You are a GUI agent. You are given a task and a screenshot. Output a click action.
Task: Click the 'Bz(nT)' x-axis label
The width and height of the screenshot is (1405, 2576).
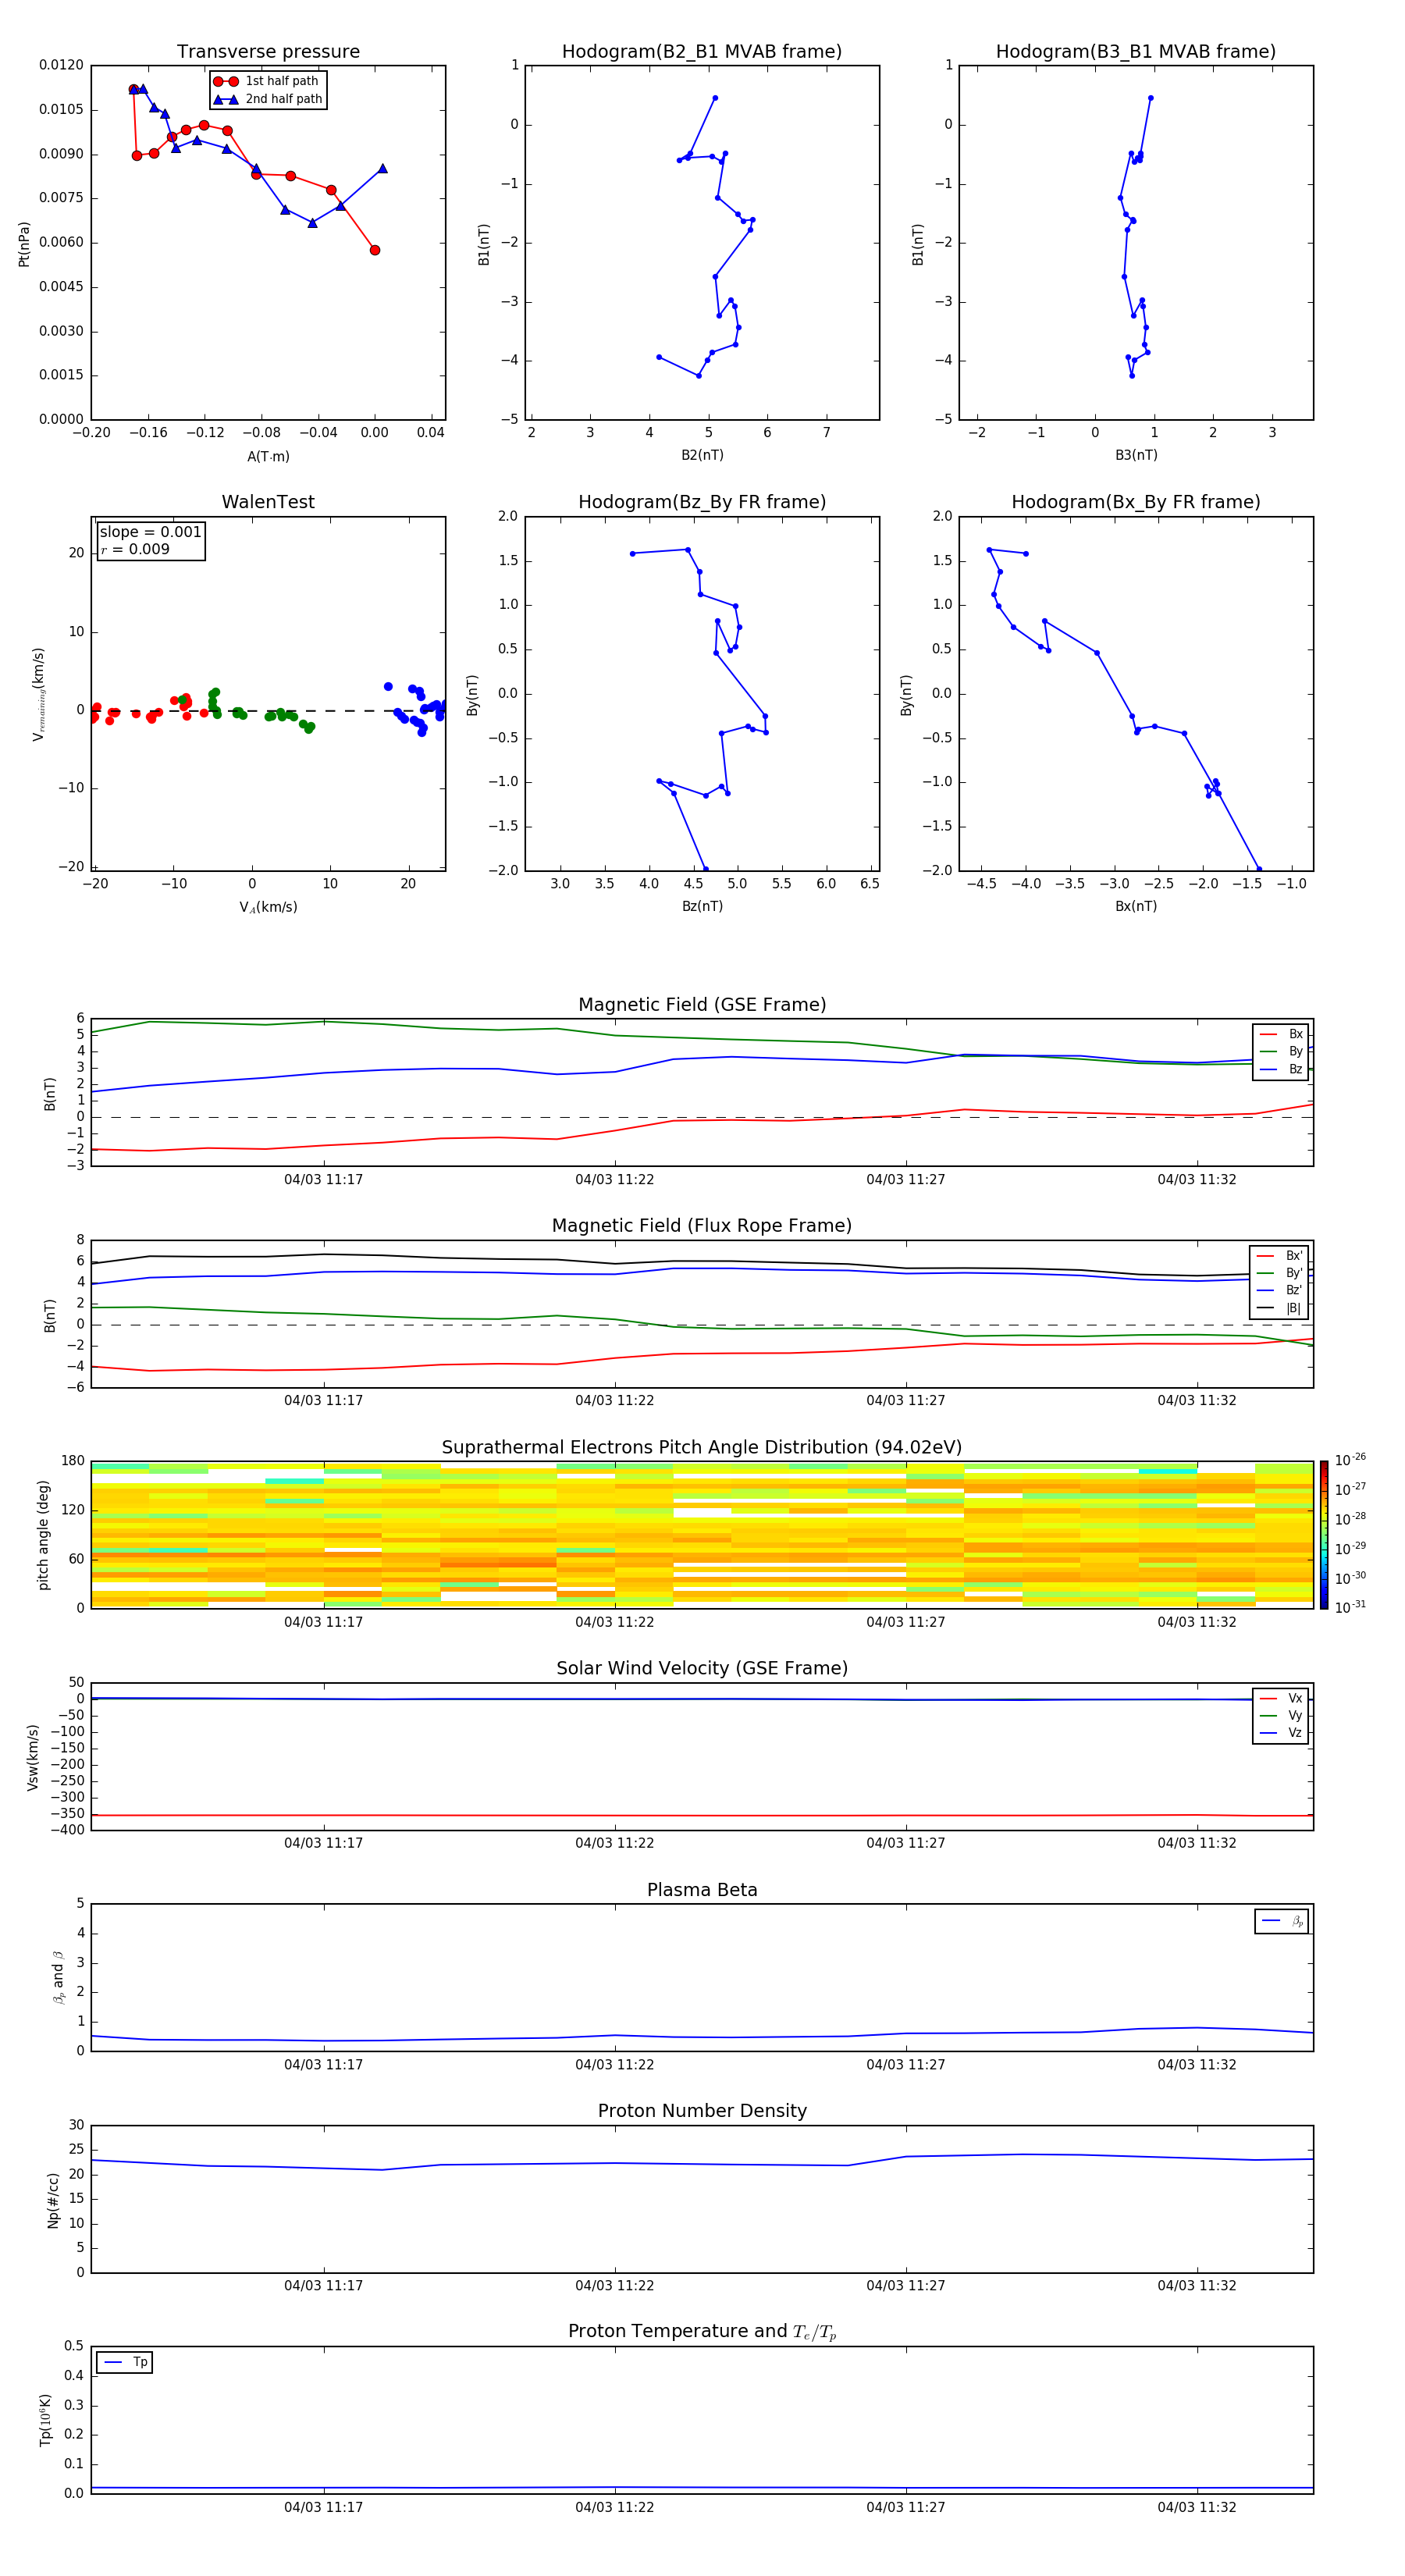tap(702, 906)
